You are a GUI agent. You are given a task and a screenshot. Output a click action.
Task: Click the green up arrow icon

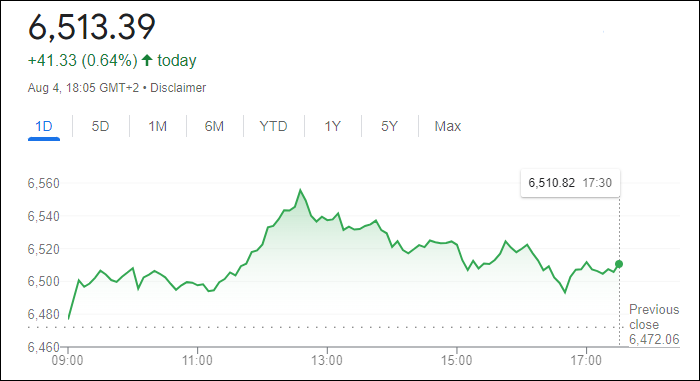click(147, 60)
